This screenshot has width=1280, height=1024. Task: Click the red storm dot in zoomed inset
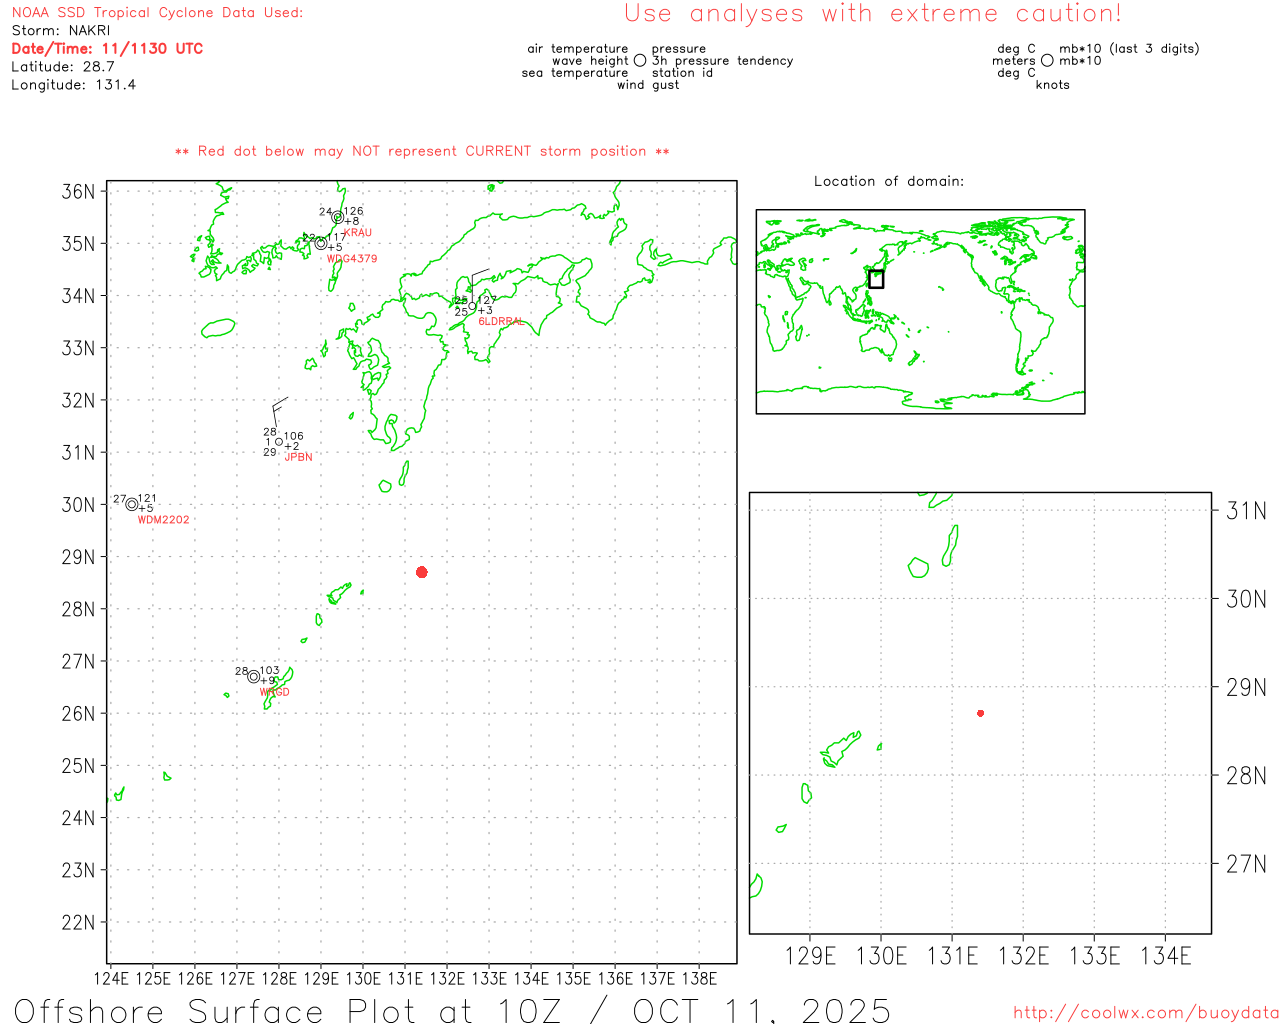tap(981, 713)
